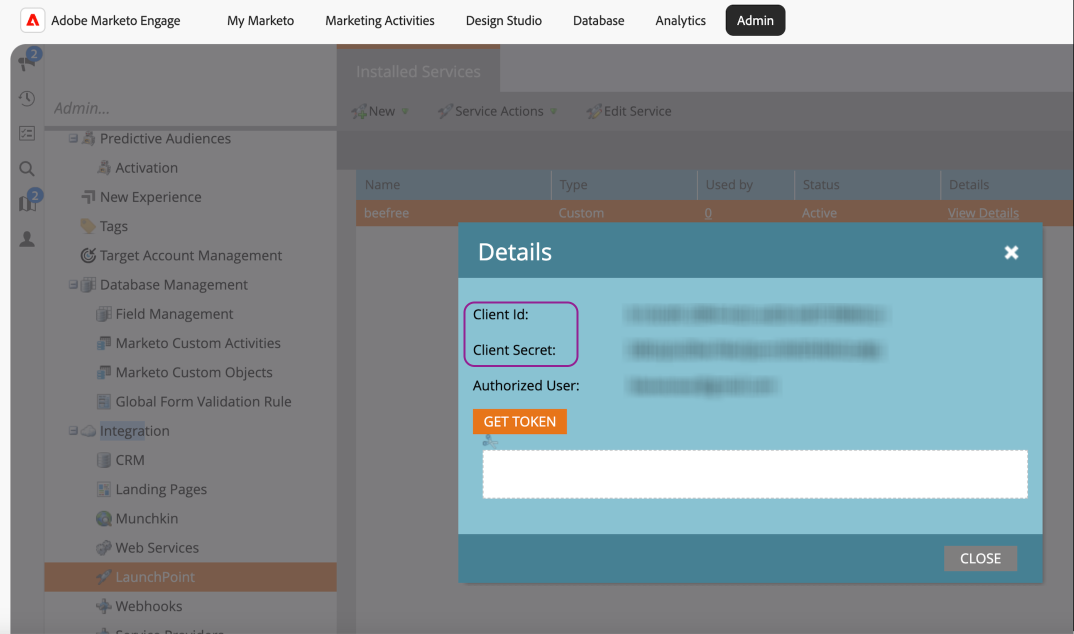Sort by the Name column header
This screenshot has width=1074, height=634.
(453, 185)
